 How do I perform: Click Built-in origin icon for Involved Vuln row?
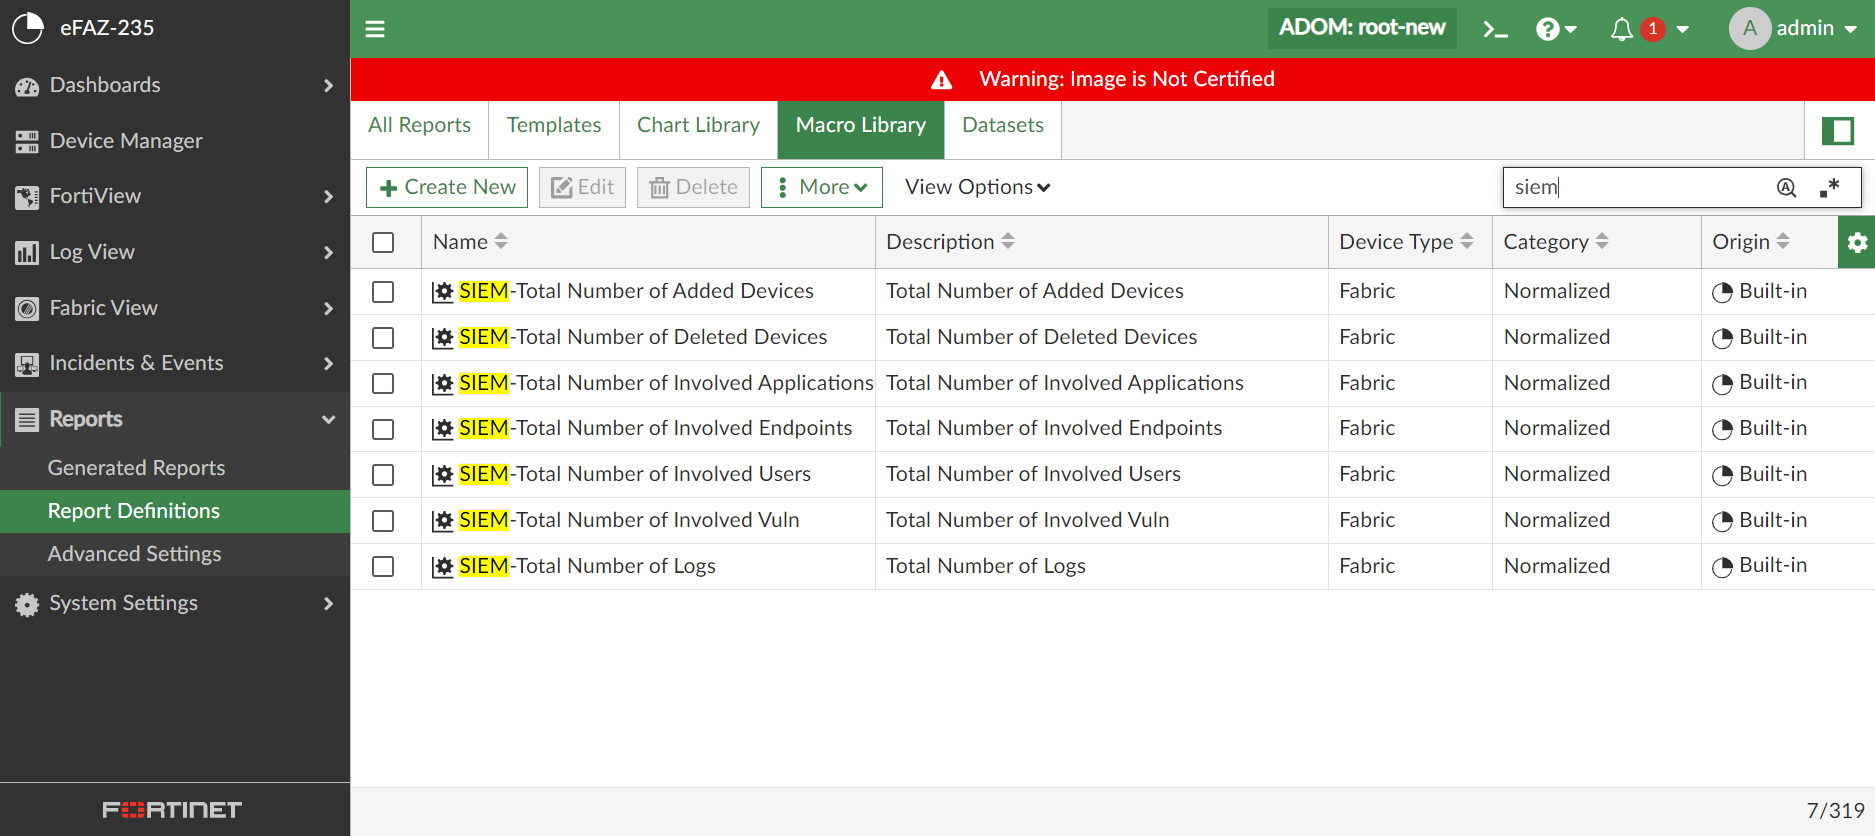point(1722,521)
